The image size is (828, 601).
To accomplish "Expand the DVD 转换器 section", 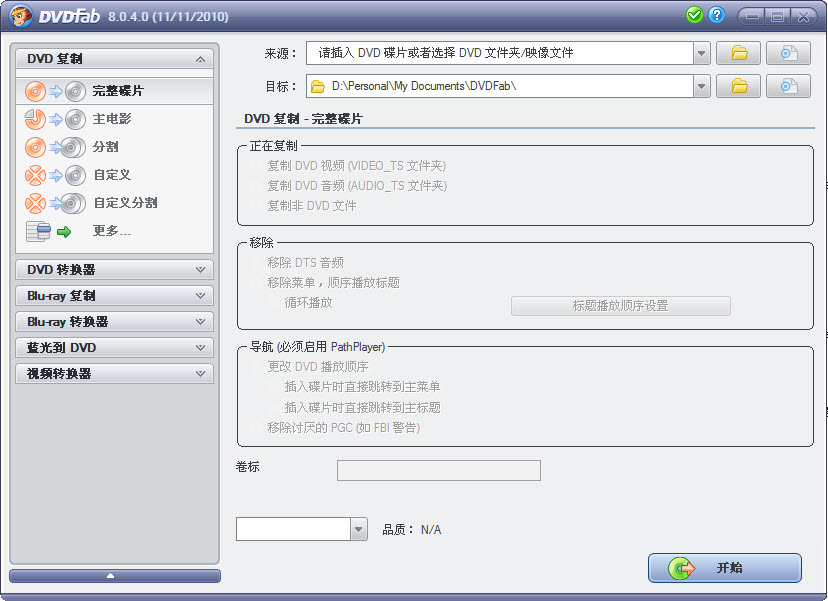I will [114, 269].
